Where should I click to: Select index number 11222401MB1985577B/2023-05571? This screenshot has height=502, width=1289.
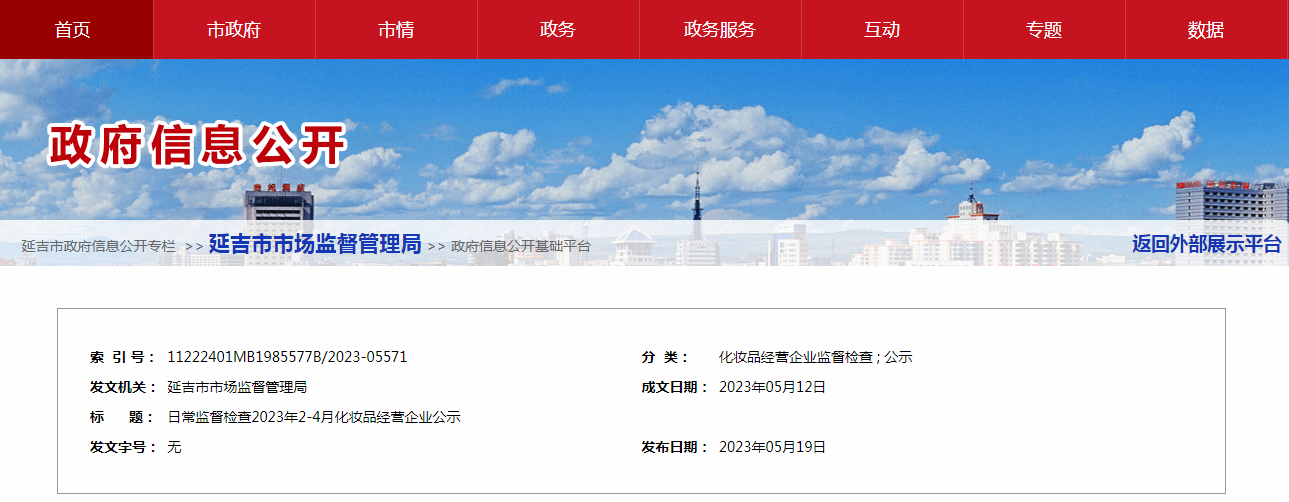pyautogui.click(x=287, y=357)
